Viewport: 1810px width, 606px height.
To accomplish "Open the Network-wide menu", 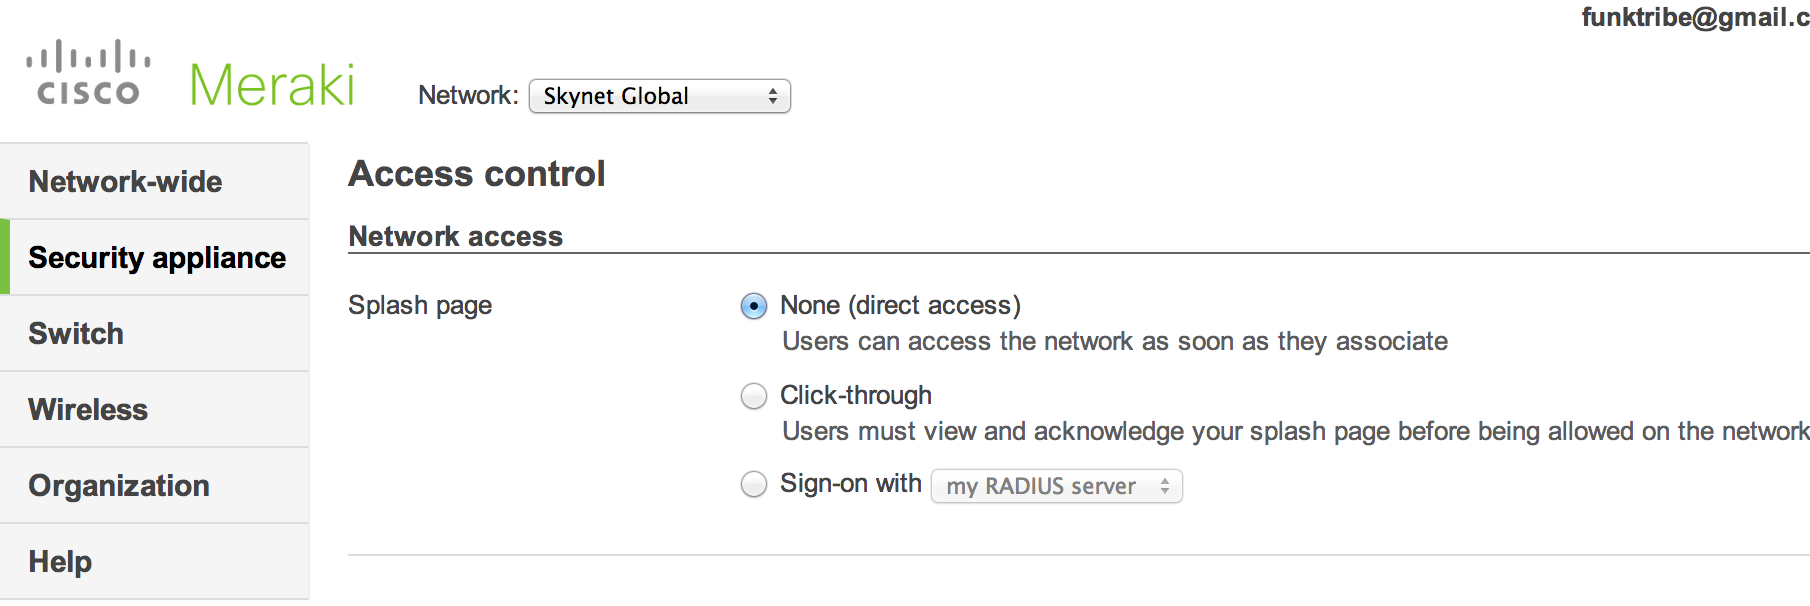I will click(126, 182).
